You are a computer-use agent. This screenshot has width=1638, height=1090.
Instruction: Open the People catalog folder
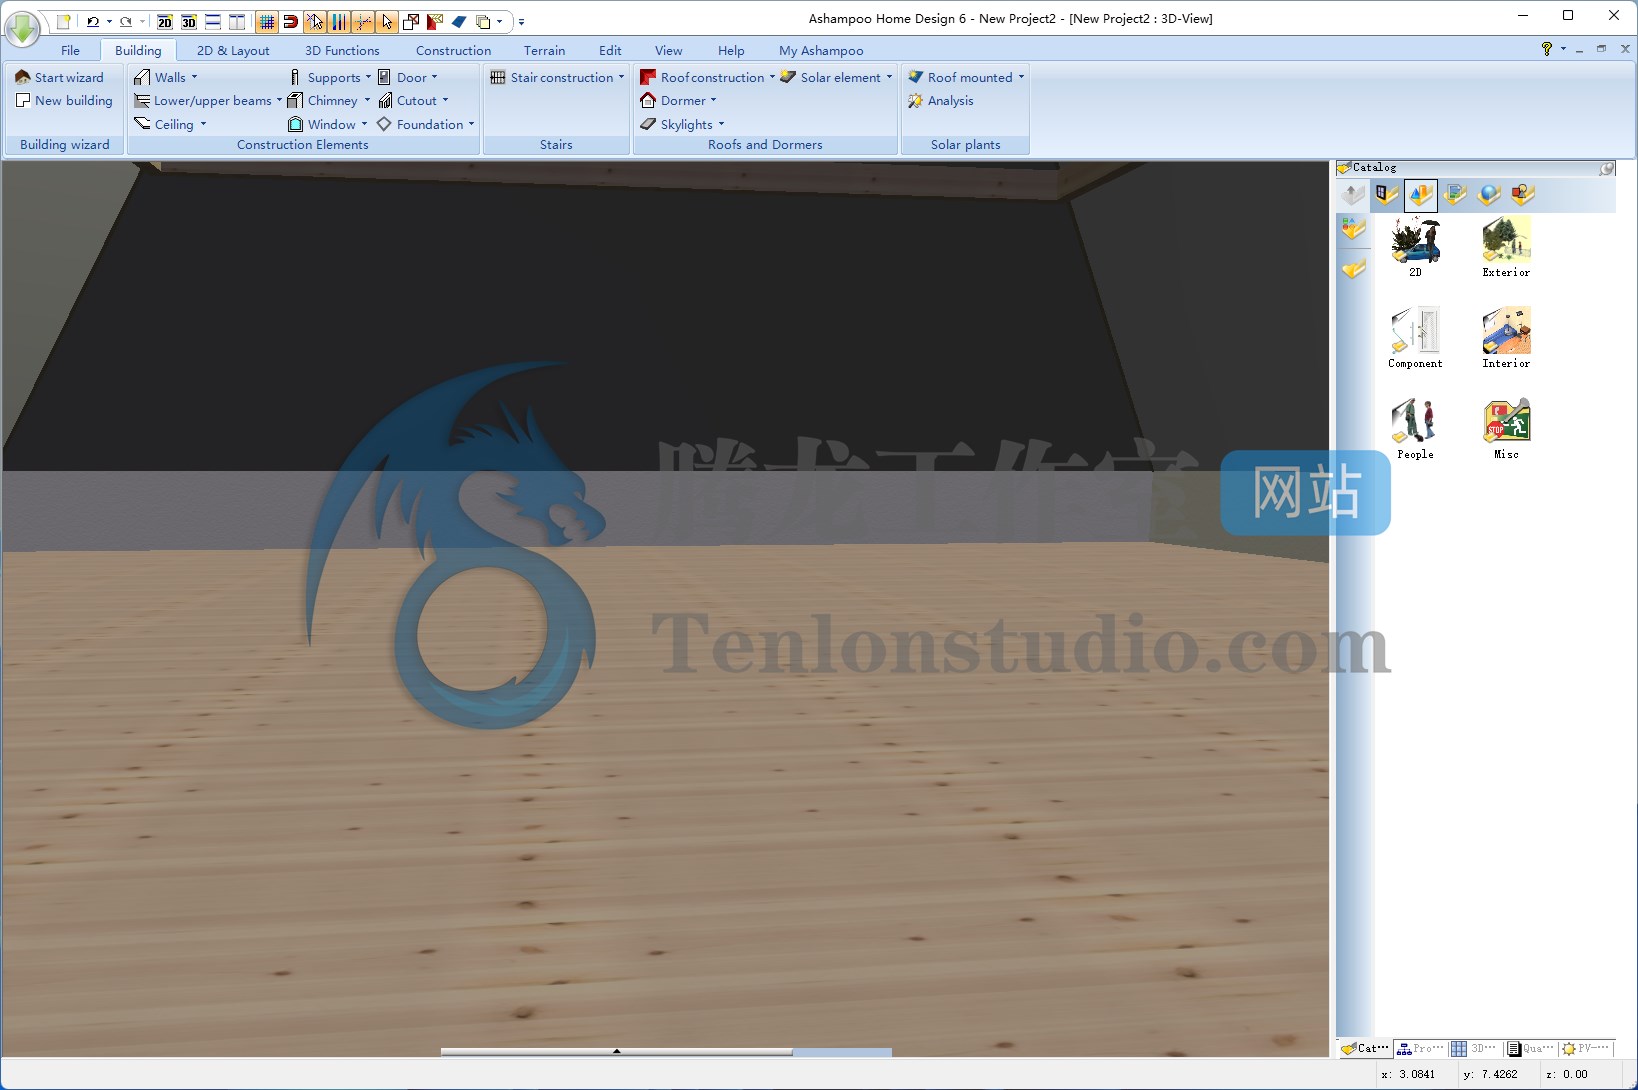click(x=1415, y=429)
